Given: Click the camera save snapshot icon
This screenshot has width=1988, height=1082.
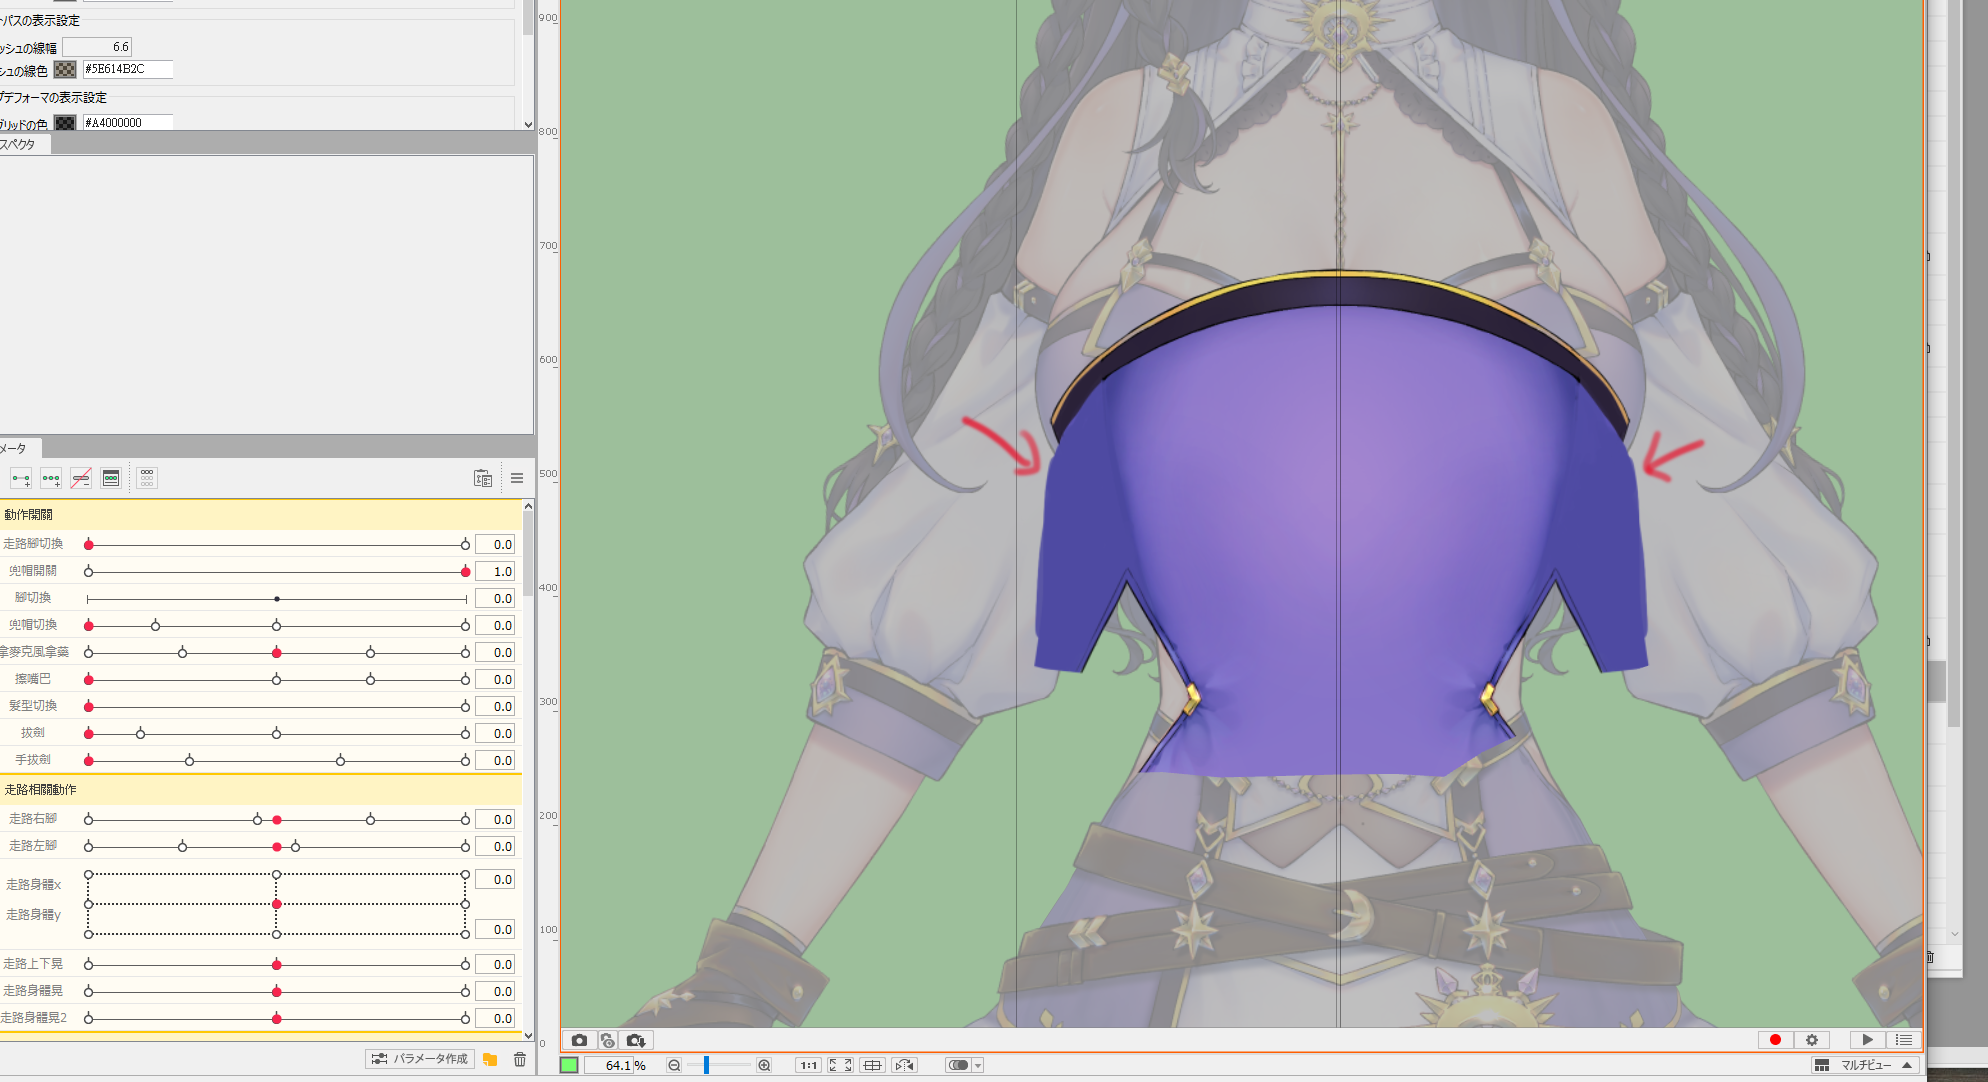Looking at the screenshot, I should click(636, 1040).
